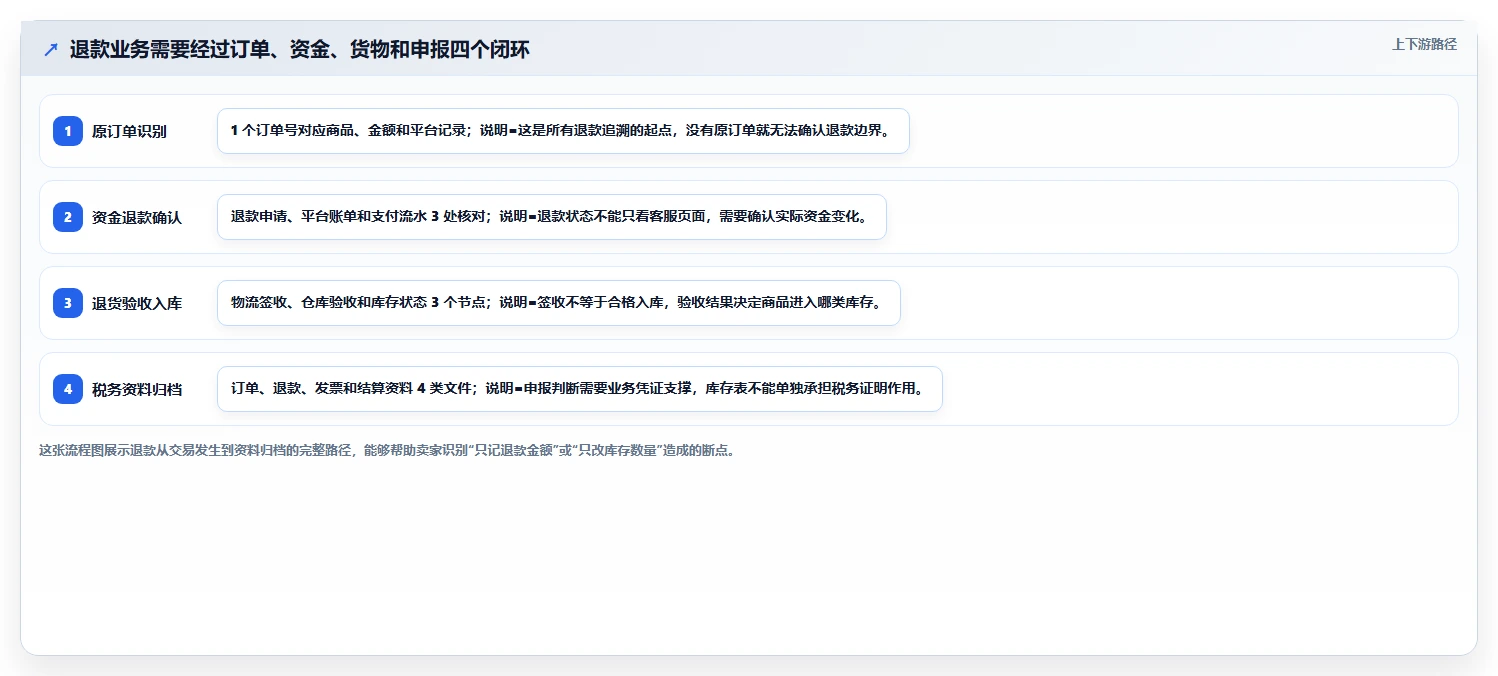
Task: Select step number badge 3
Action: point(68,303)
